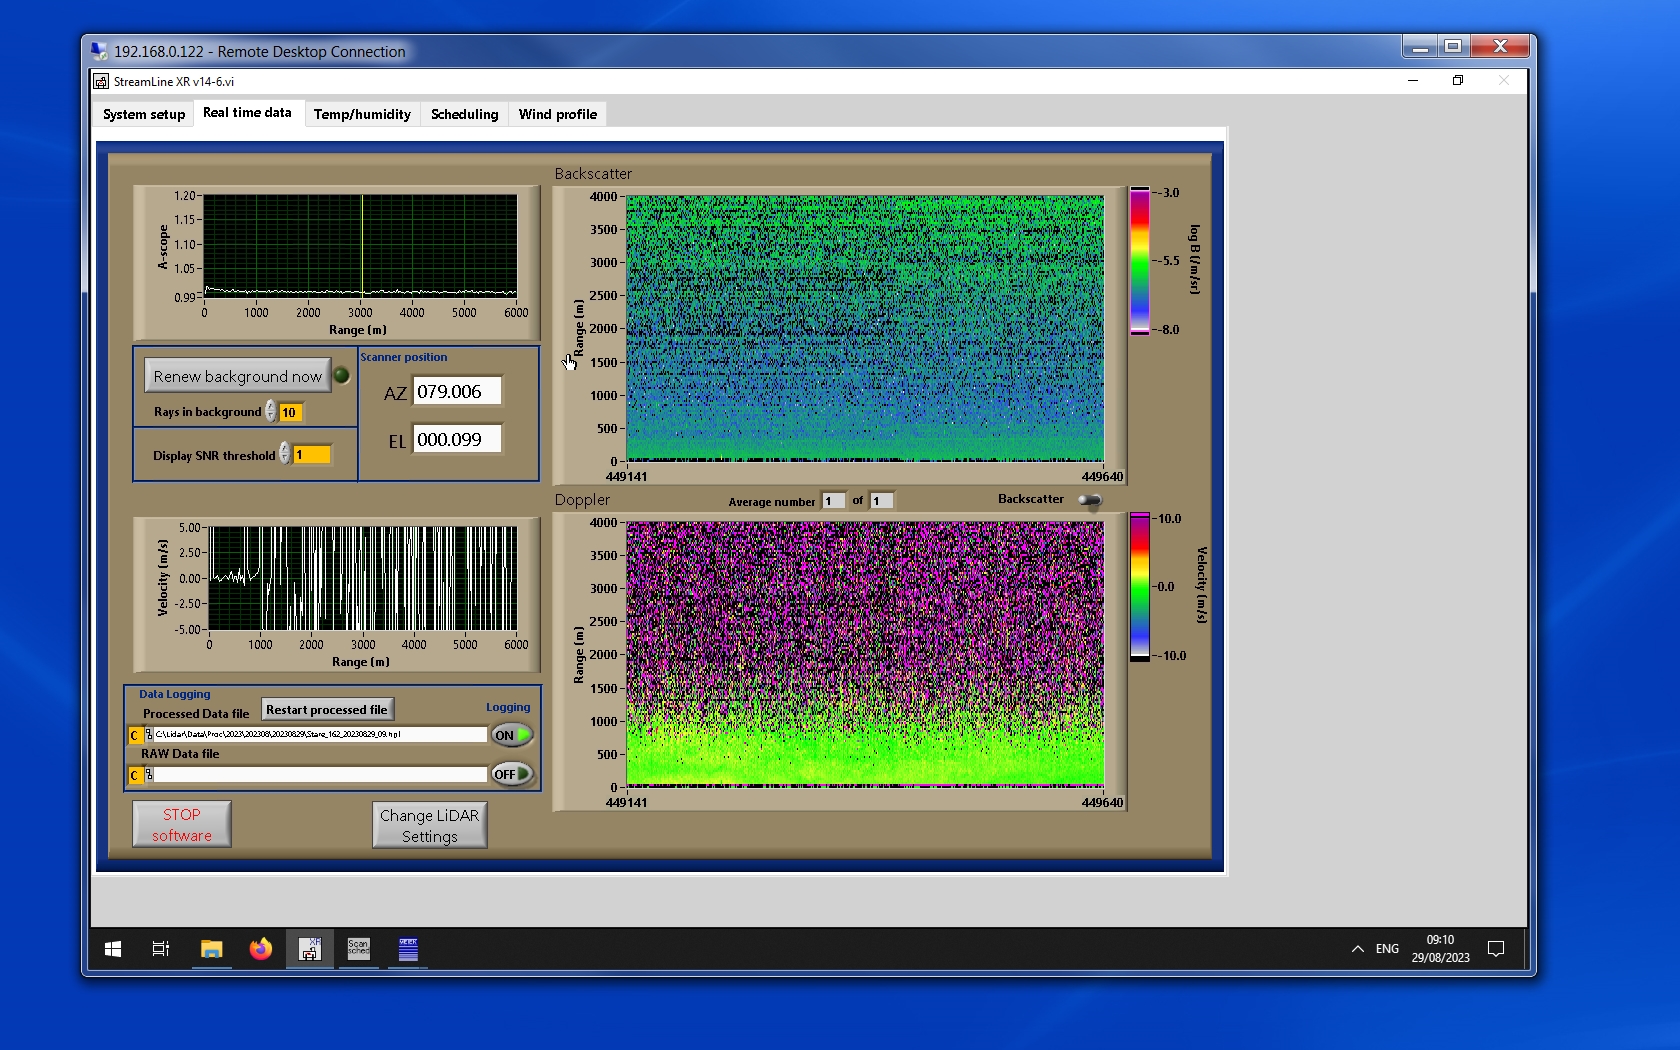1680x1050 pixels.
Task: Open the notification center icon
Action: pyautogui.click(x=1496, y=949)
